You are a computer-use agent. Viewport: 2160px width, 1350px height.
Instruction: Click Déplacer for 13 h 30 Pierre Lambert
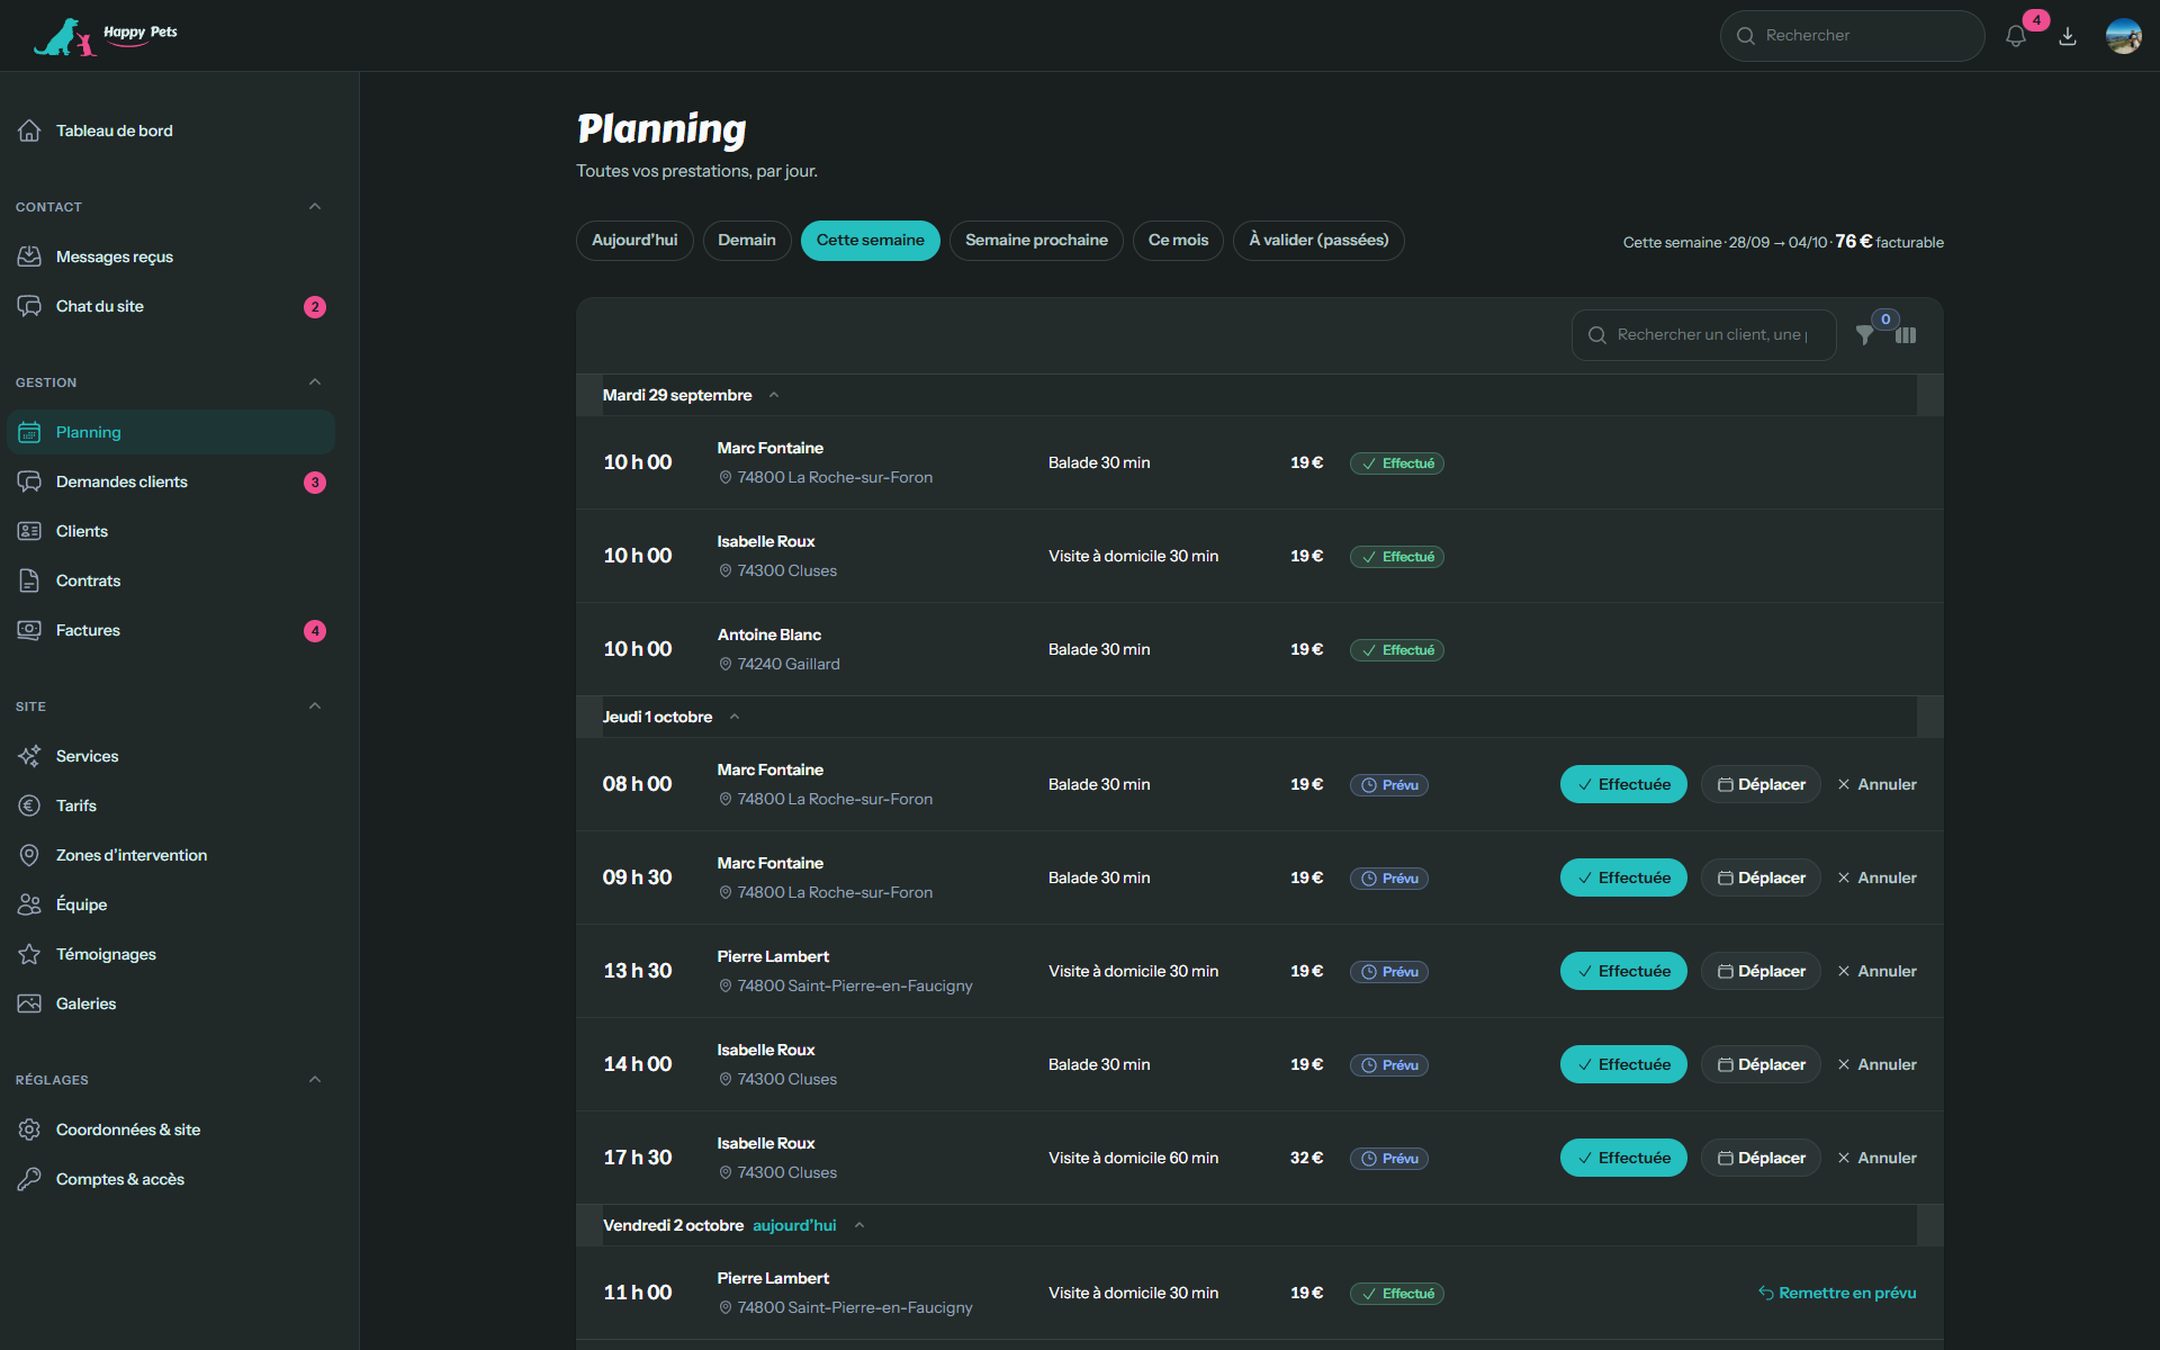[1761, 972]
